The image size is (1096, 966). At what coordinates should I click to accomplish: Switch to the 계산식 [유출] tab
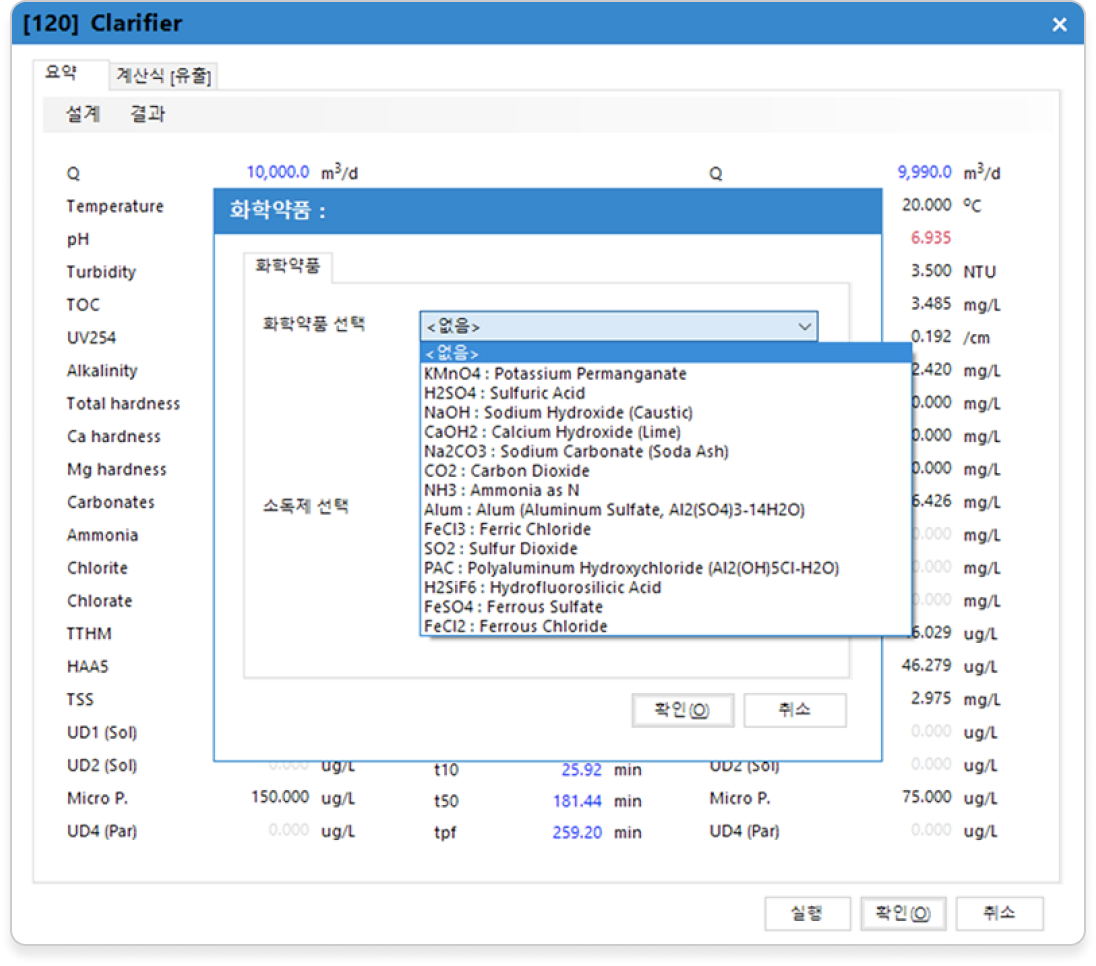pos(163,76)
